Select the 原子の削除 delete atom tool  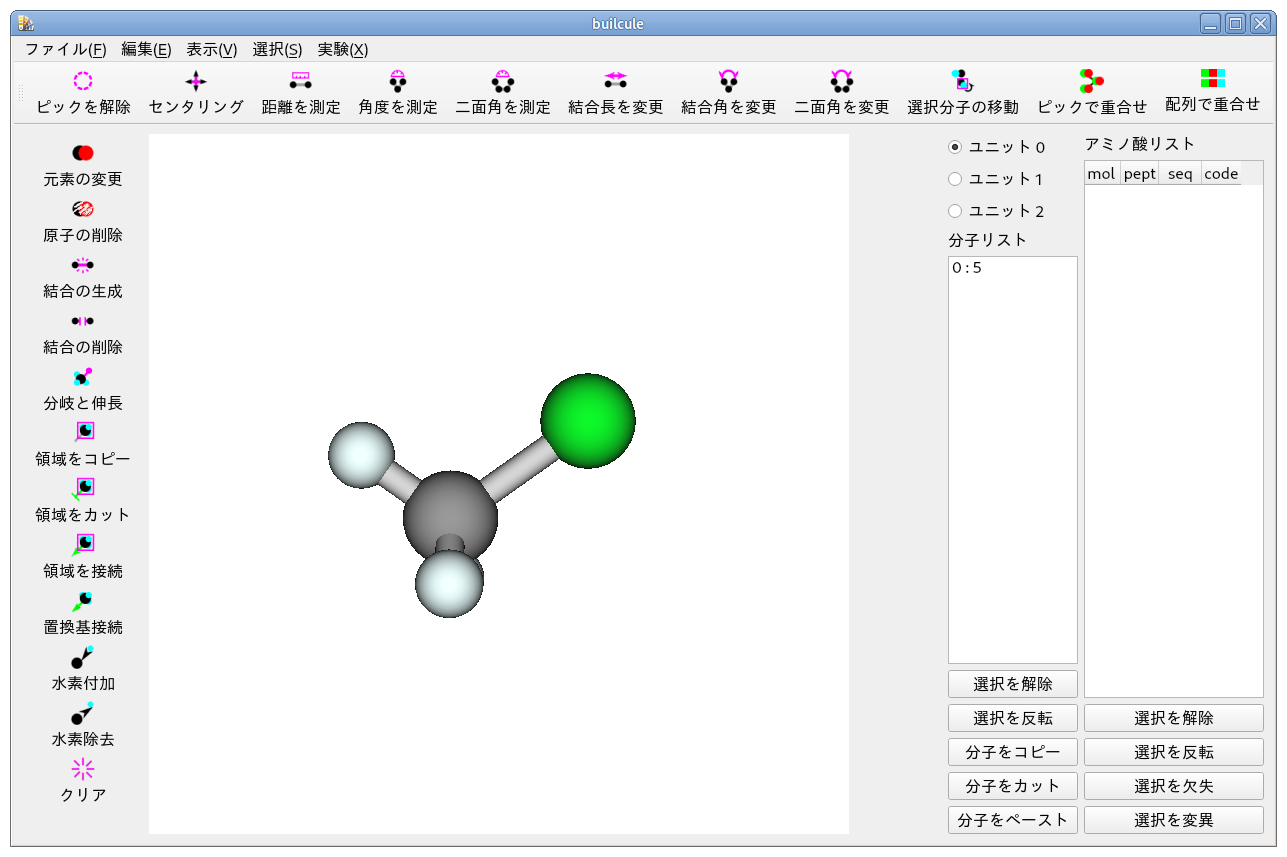click(83, 209)
